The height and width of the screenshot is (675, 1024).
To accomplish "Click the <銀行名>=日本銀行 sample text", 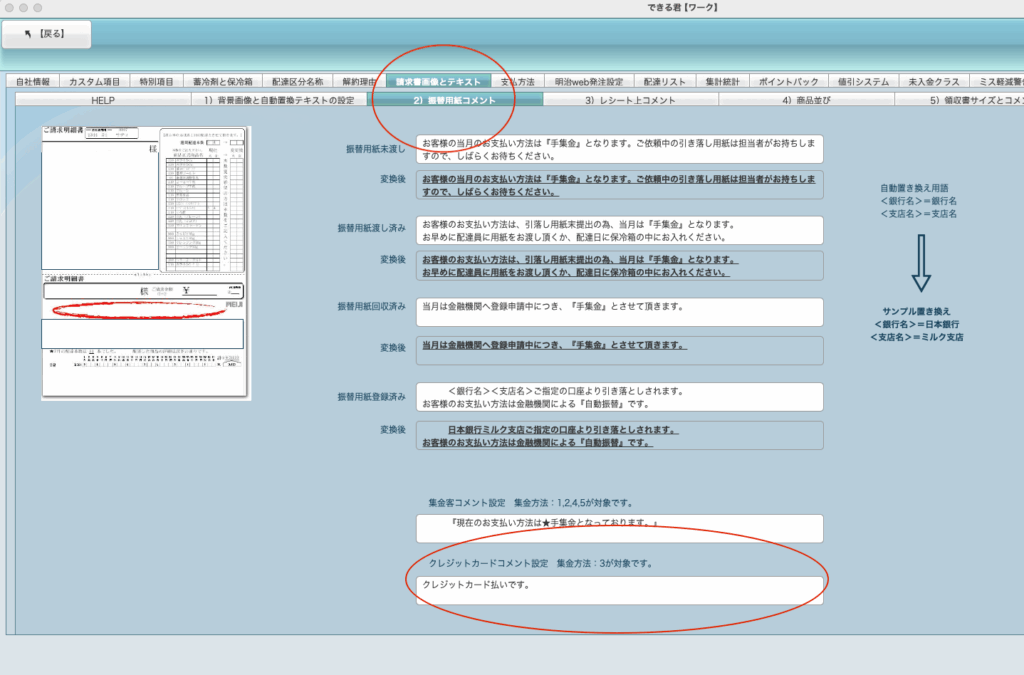I will pyautogui.click(x=917, y=324).
